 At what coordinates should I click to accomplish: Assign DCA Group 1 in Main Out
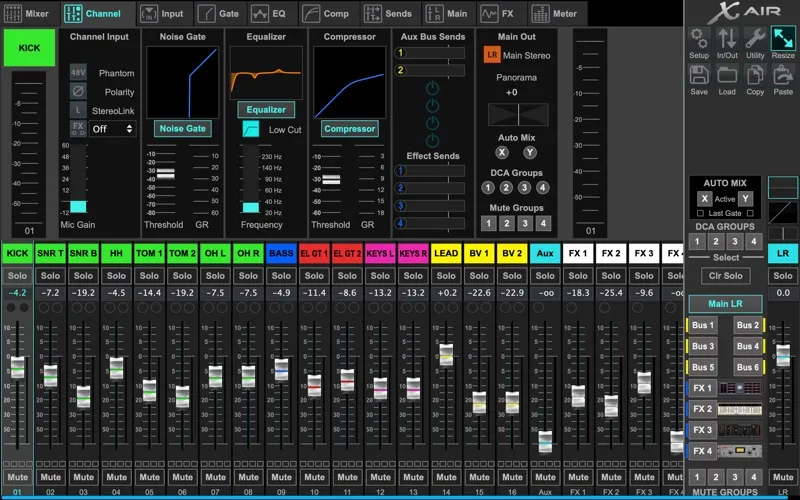coord(488,188)
